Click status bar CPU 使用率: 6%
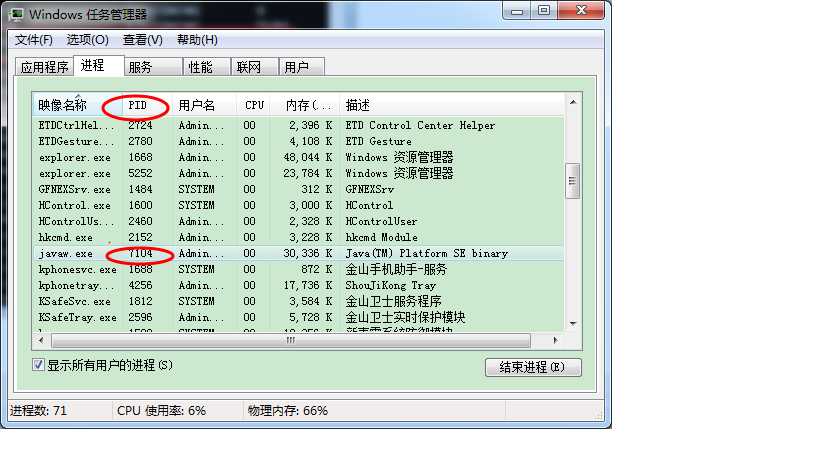Screen dimensions: 819x460 [161, 410]
